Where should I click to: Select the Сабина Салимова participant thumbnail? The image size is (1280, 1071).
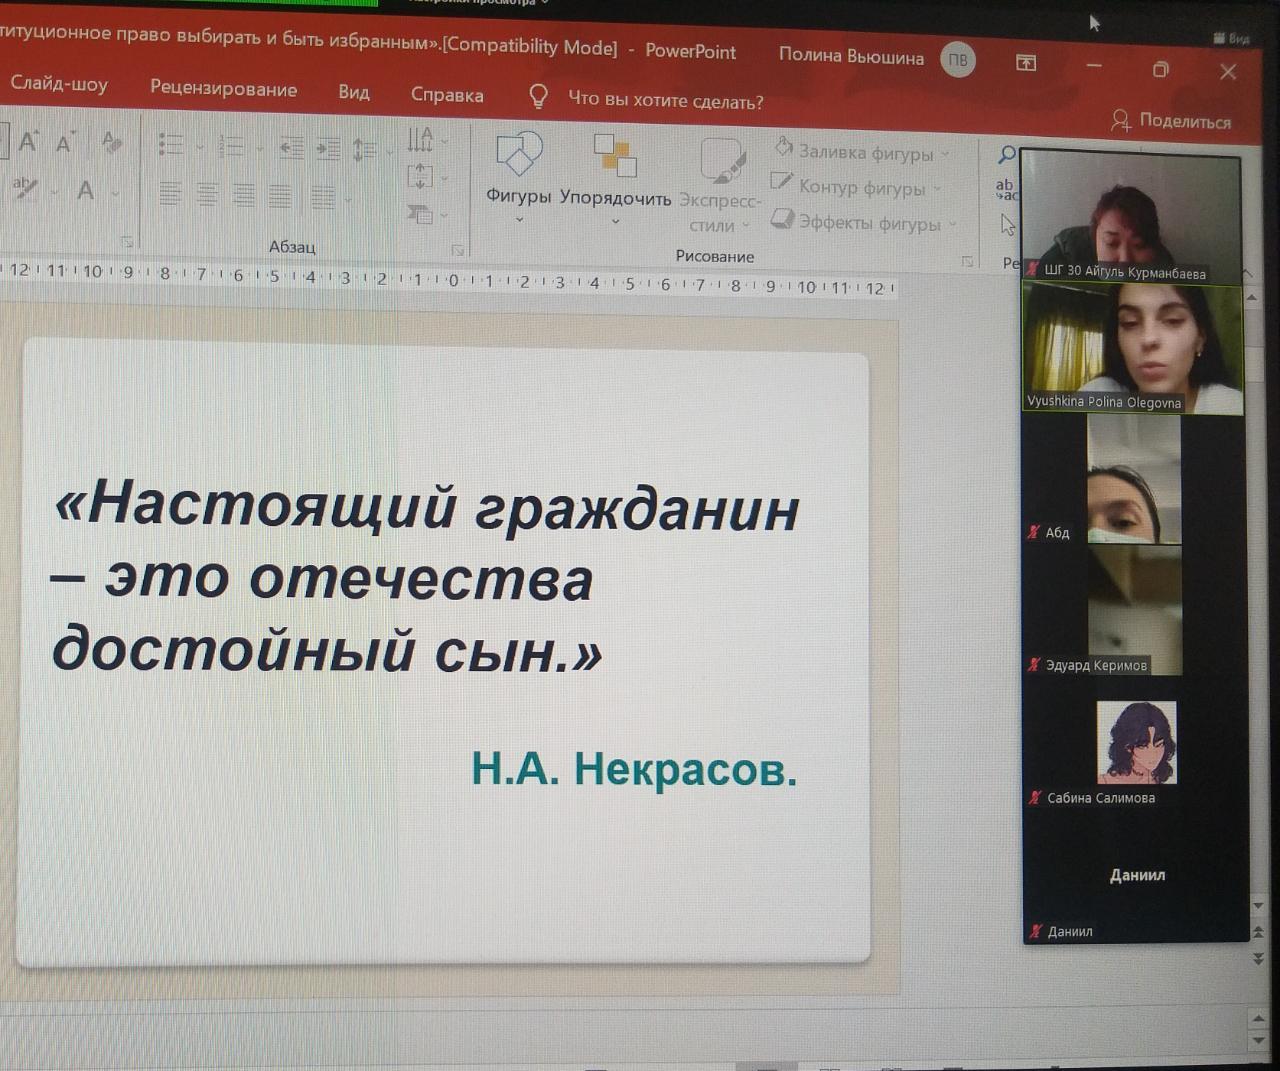(1136, 743)
